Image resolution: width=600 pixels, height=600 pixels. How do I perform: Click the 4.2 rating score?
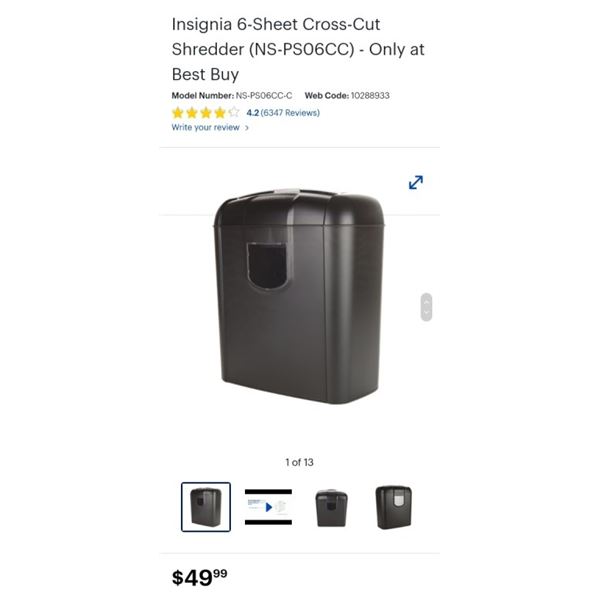click(x=253, y=112)
